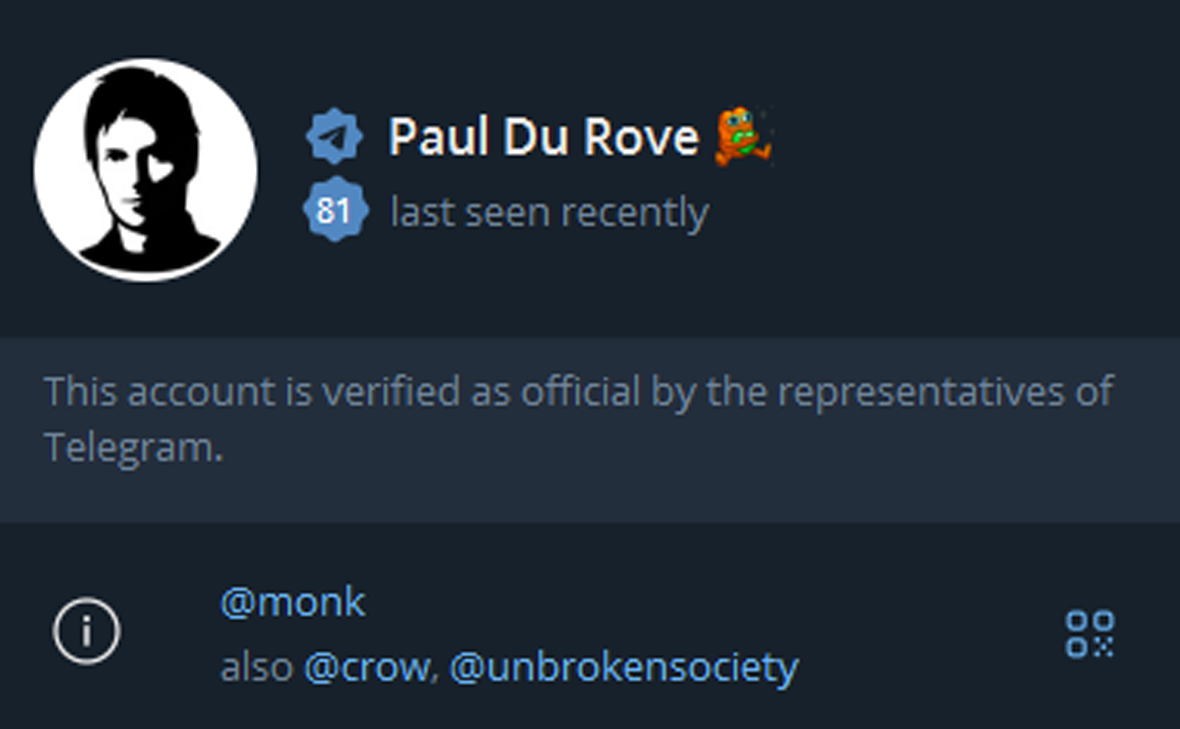Open the @crow username link

[x=365, y=667]
